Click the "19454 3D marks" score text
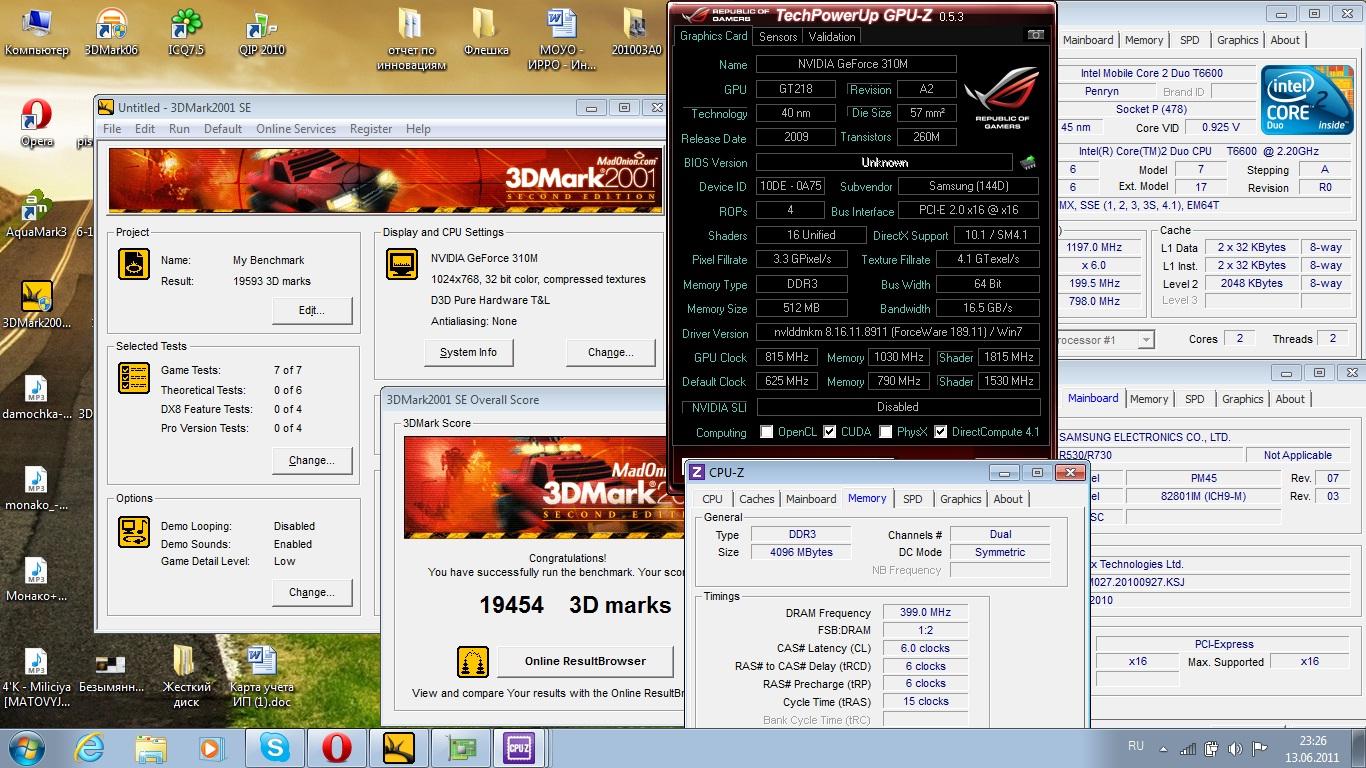Screen dimensions: 1366x768 (575, 605)
